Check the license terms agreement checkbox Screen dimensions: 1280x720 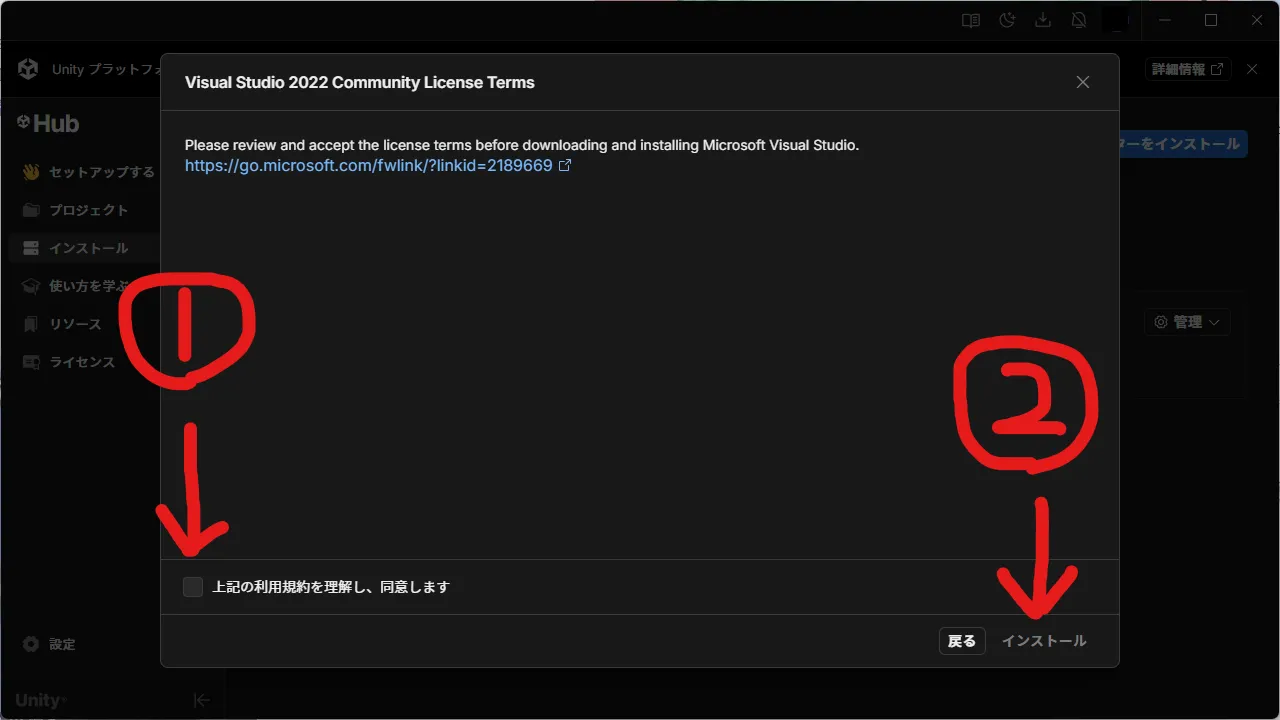coord(193,587)
